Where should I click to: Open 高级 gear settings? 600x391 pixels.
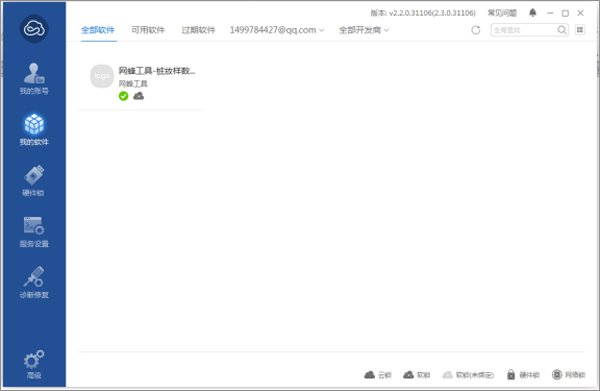point(34,364)
